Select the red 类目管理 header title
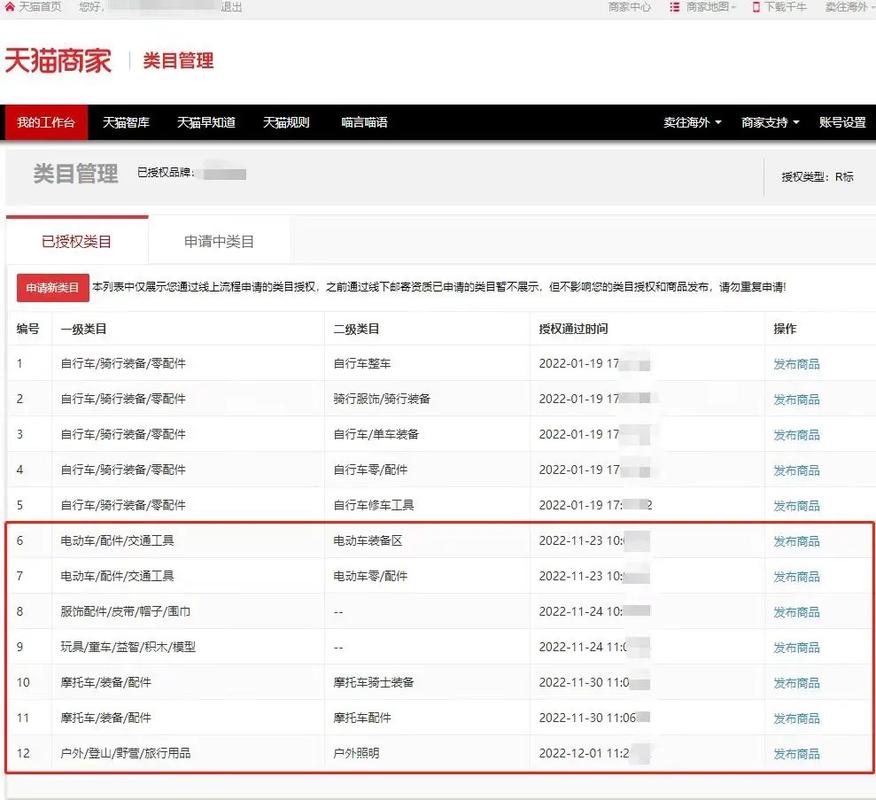Image resolution: width=876 pixels, height=800 pixels. click(x=178, y=60)
